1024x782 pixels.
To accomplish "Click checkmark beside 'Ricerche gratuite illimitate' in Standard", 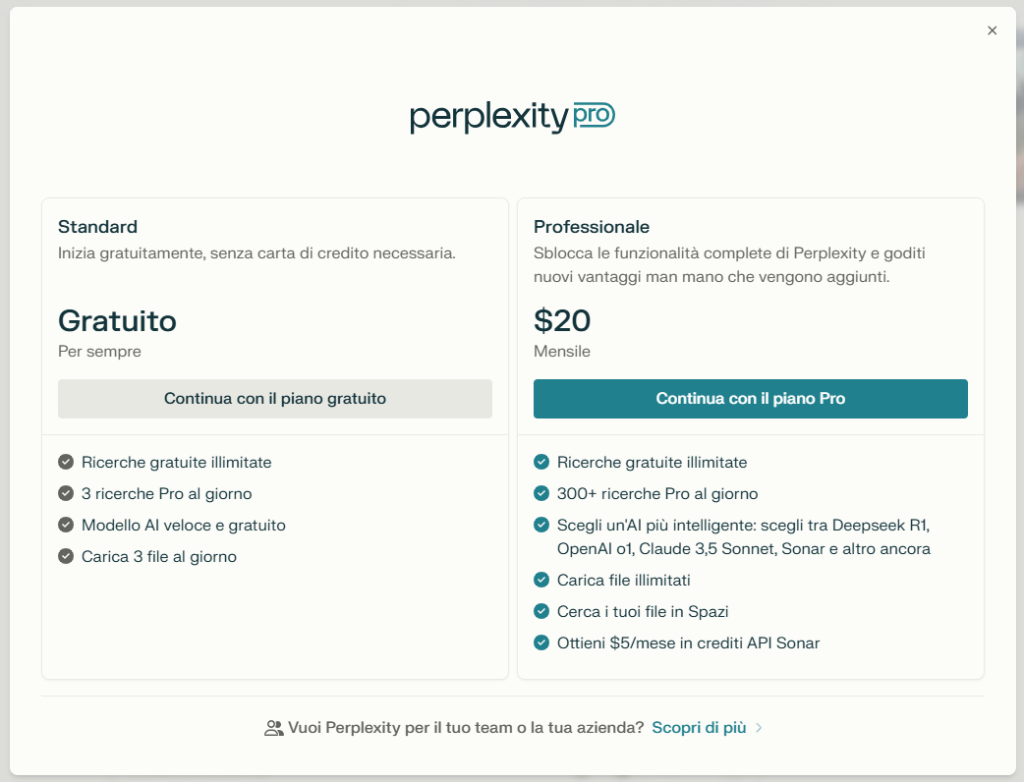I will click(66, 462).
